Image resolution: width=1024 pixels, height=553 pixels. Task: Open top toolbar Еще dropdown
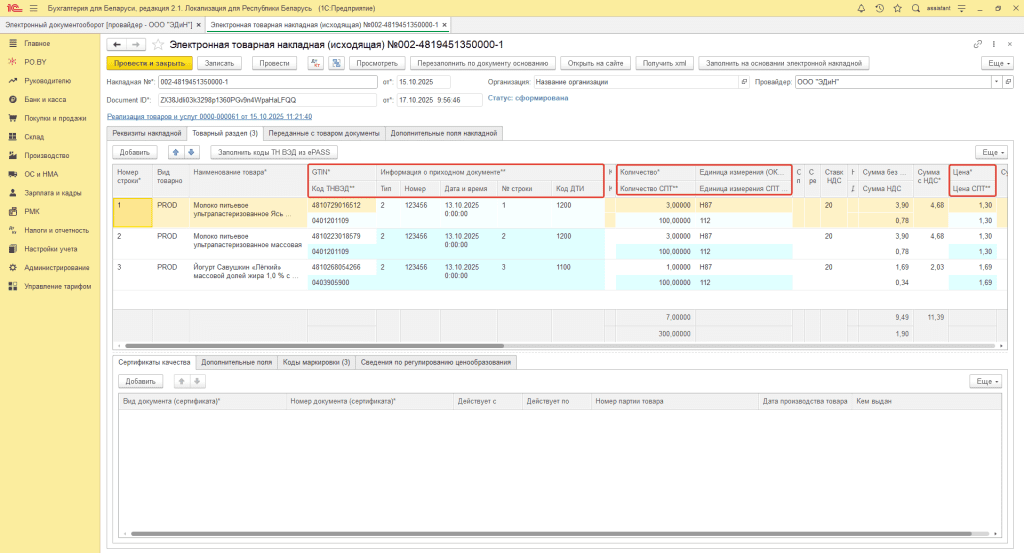tap(997, 63)
